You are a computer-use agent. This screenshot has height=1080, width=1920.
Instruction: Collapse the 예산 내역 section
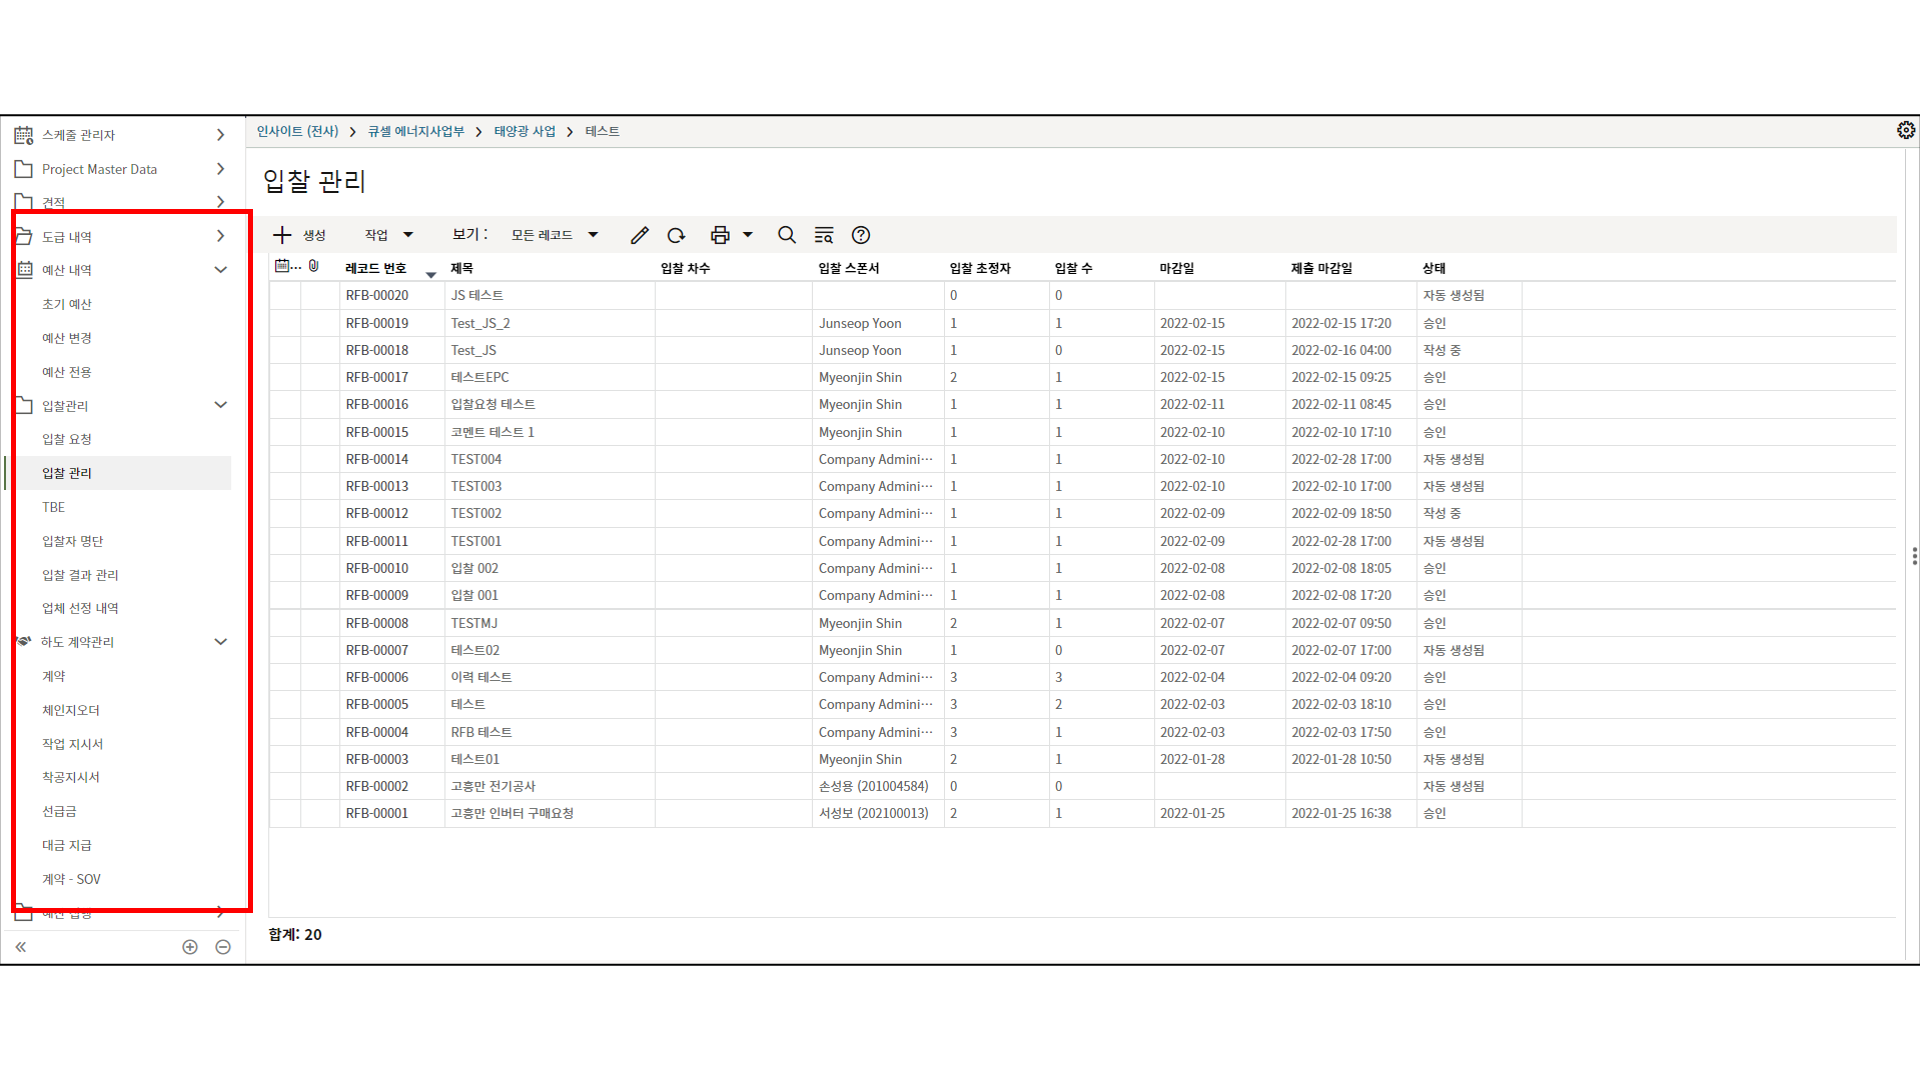click(221, 270)
